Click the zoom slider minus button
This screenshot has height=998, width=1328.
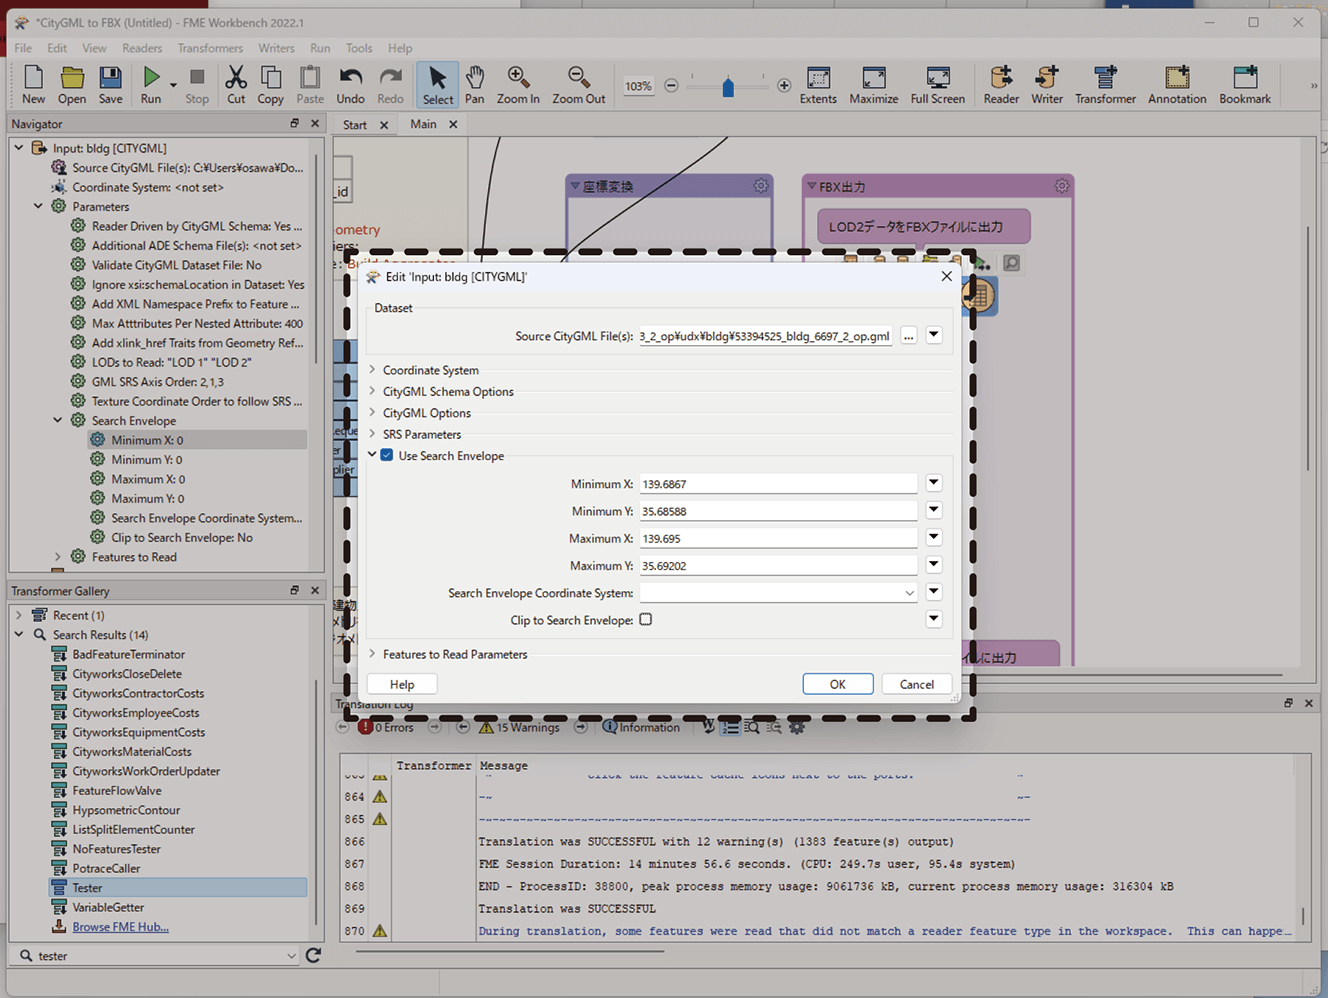point(671,86)
